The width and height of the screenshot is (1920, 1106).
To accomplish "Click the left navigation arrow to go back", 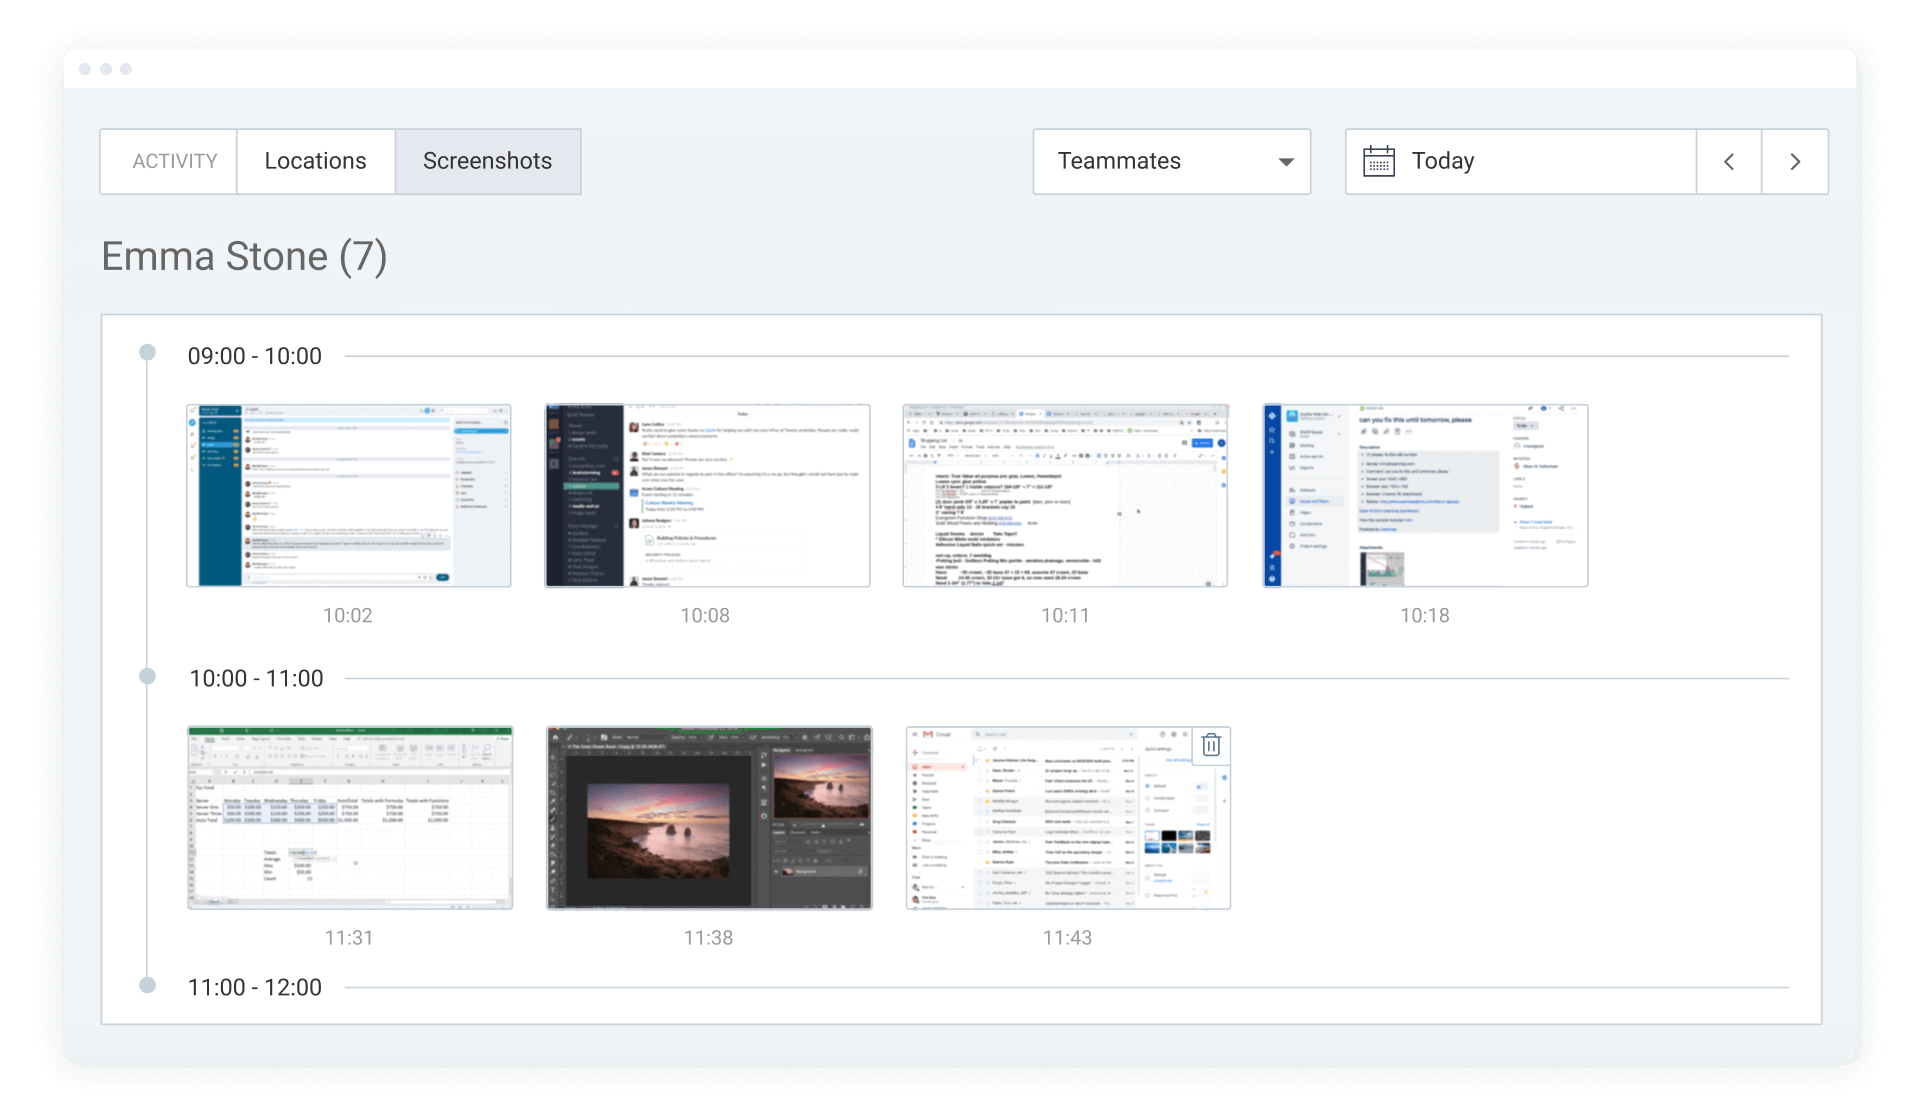I will 1729,161.
